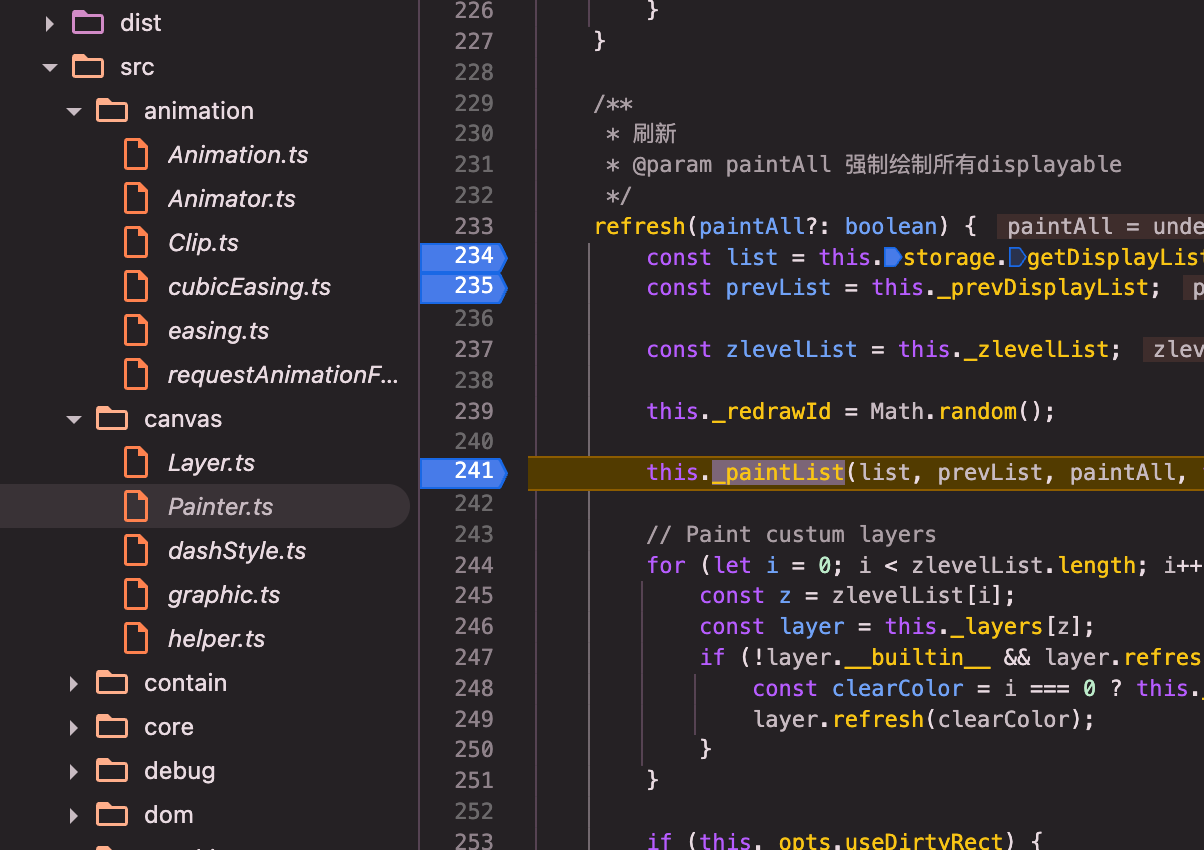Click the dist folder icon
This screenshot has width=1204, height=850.
click(x=88, y=23)
